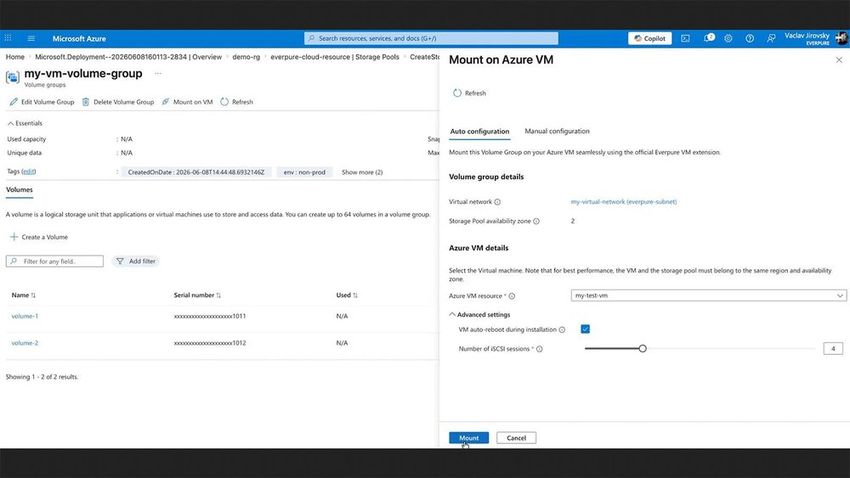The width and height of the screenshot is (850, 478).
Task: Click Delete Volume Group
Action: [x=118, y=102]
